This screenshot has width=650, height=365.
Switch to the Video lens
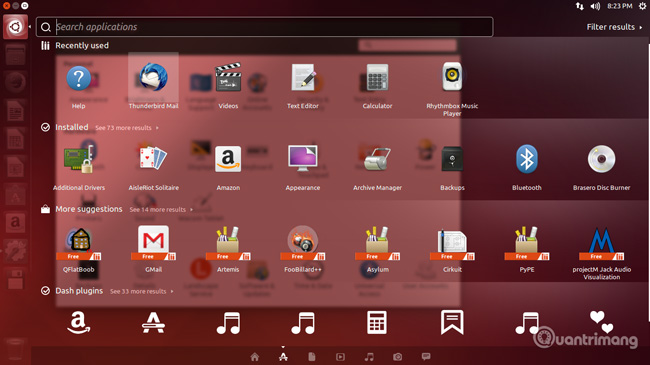click(340, 357)
